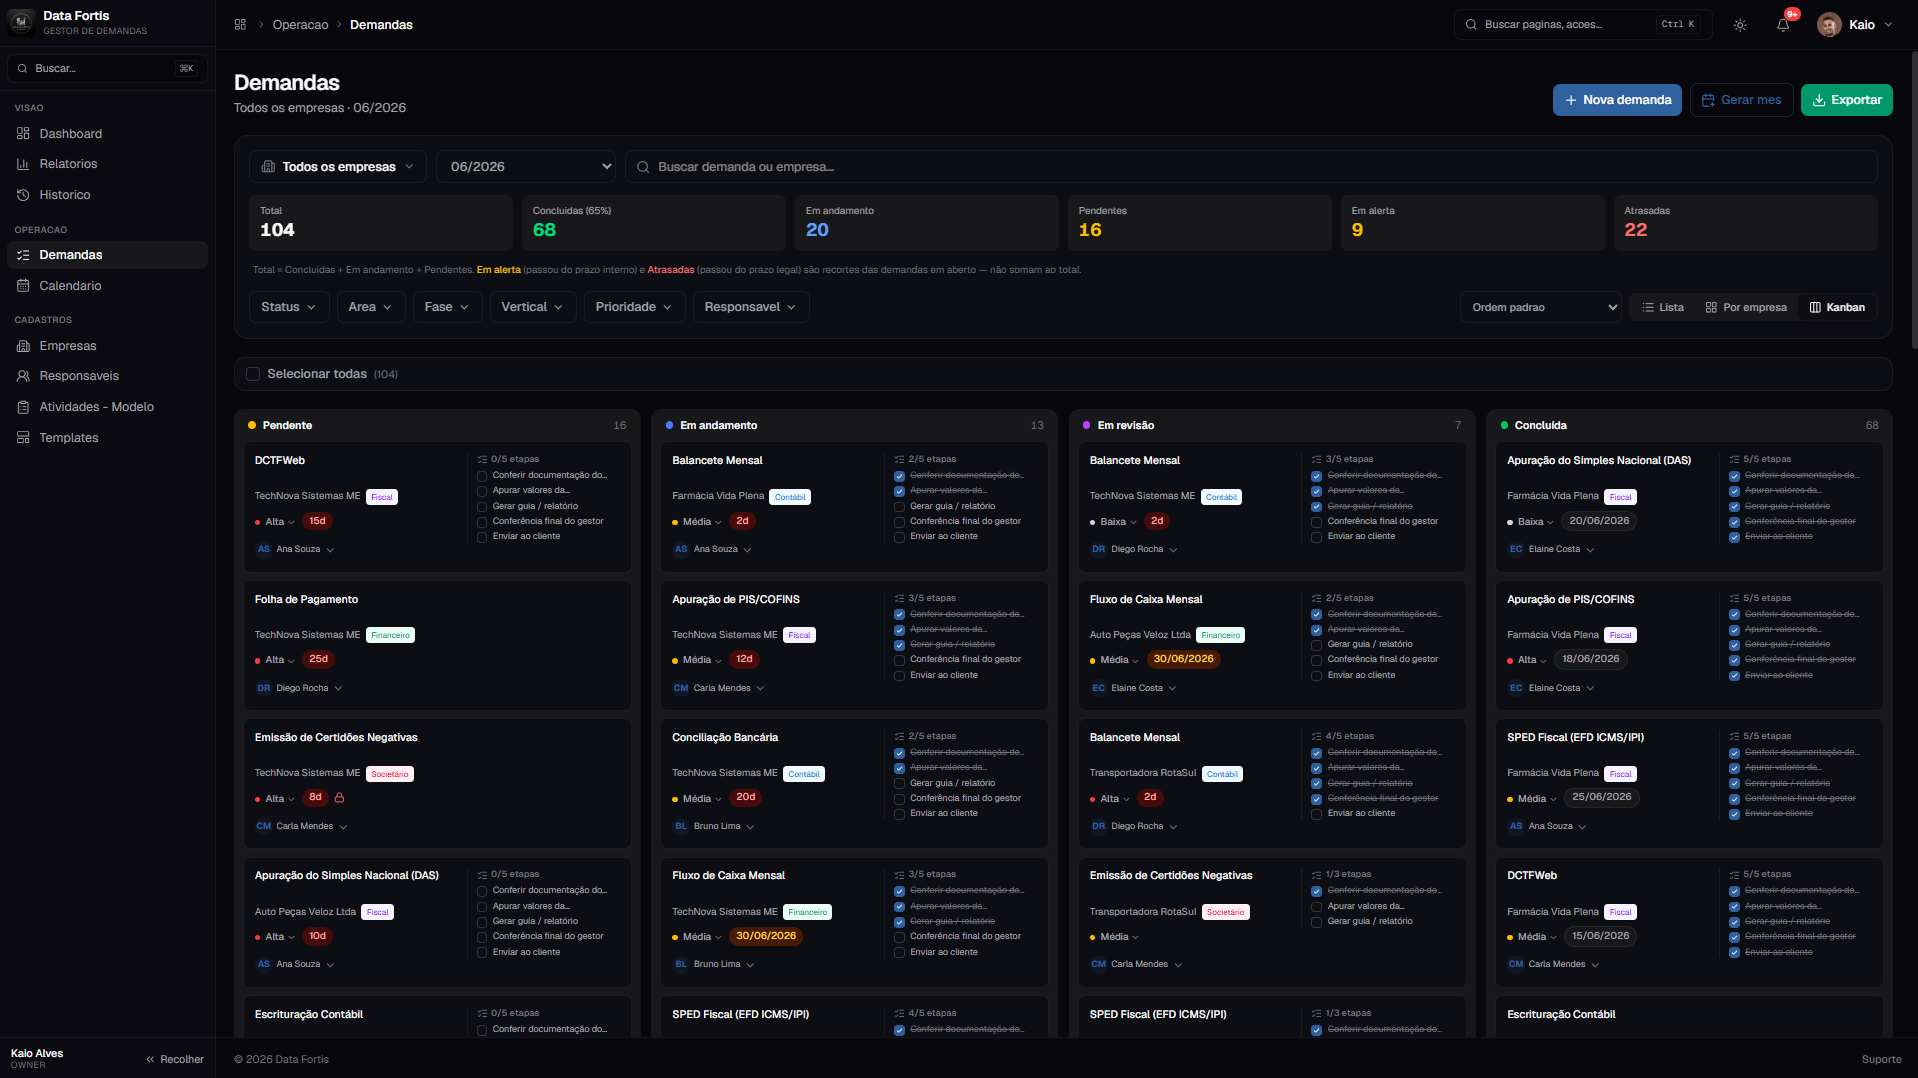Click the Suporte link
1918x1078 pixels.
click(x=1881, y=1060)
